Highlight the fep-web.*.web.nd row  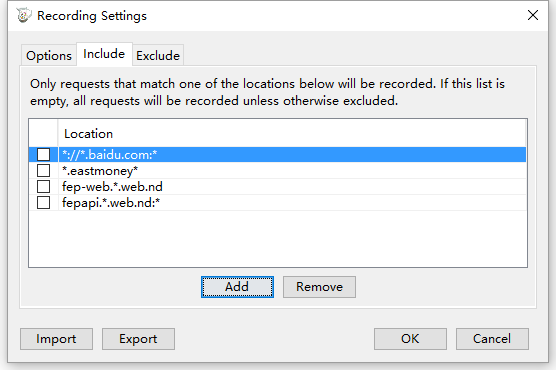(x=278, y=187)
